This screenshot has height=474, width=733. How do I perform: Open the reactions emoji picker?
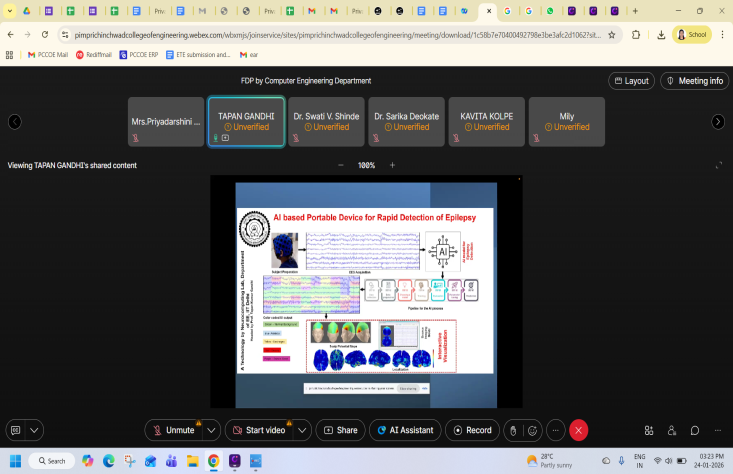click(532, 430)
